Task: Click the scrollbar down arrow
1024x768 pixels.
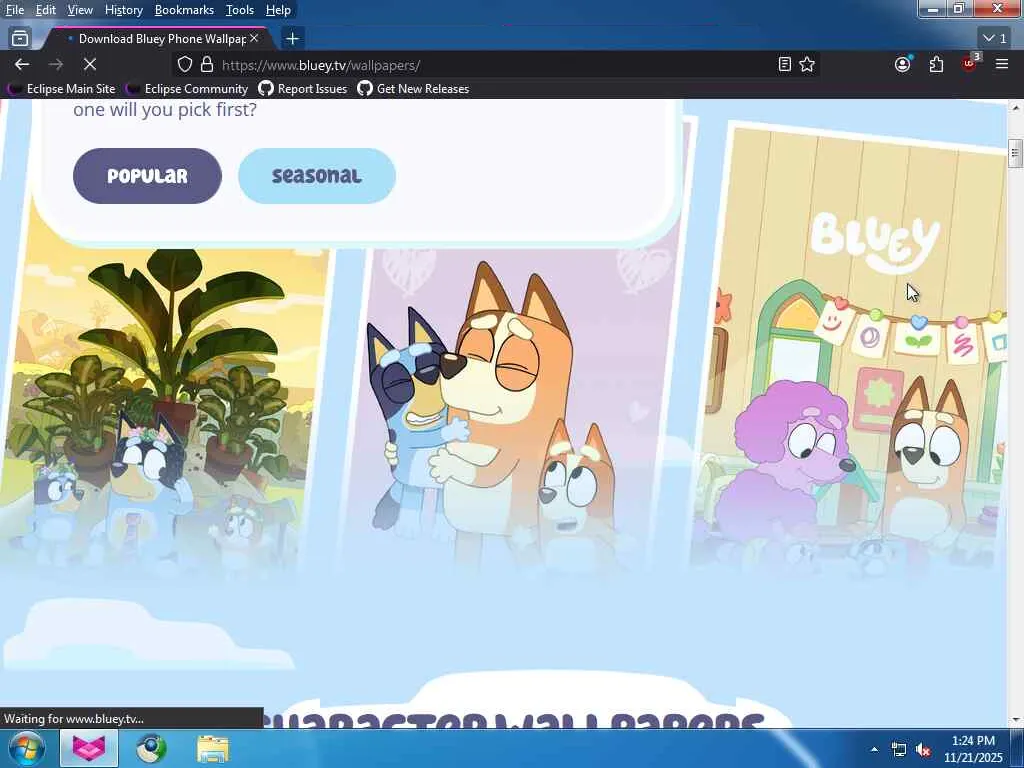Action: click(1015, 721)
